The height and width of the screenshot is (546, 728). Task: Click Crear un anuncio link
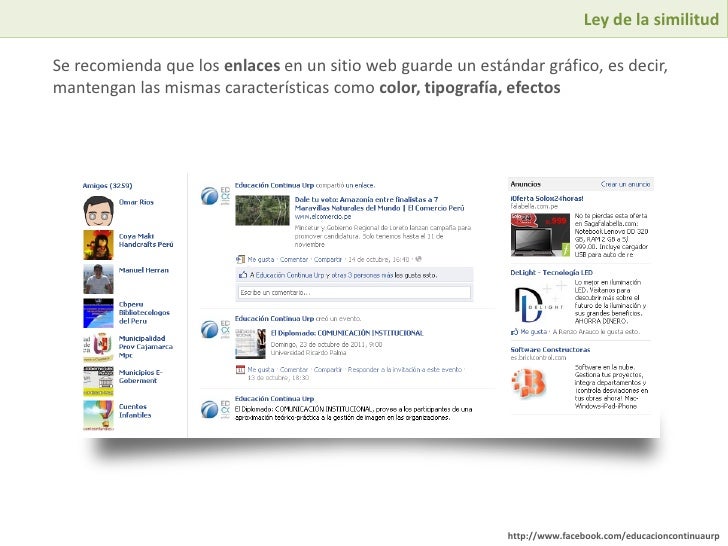[x=625, y=184]
